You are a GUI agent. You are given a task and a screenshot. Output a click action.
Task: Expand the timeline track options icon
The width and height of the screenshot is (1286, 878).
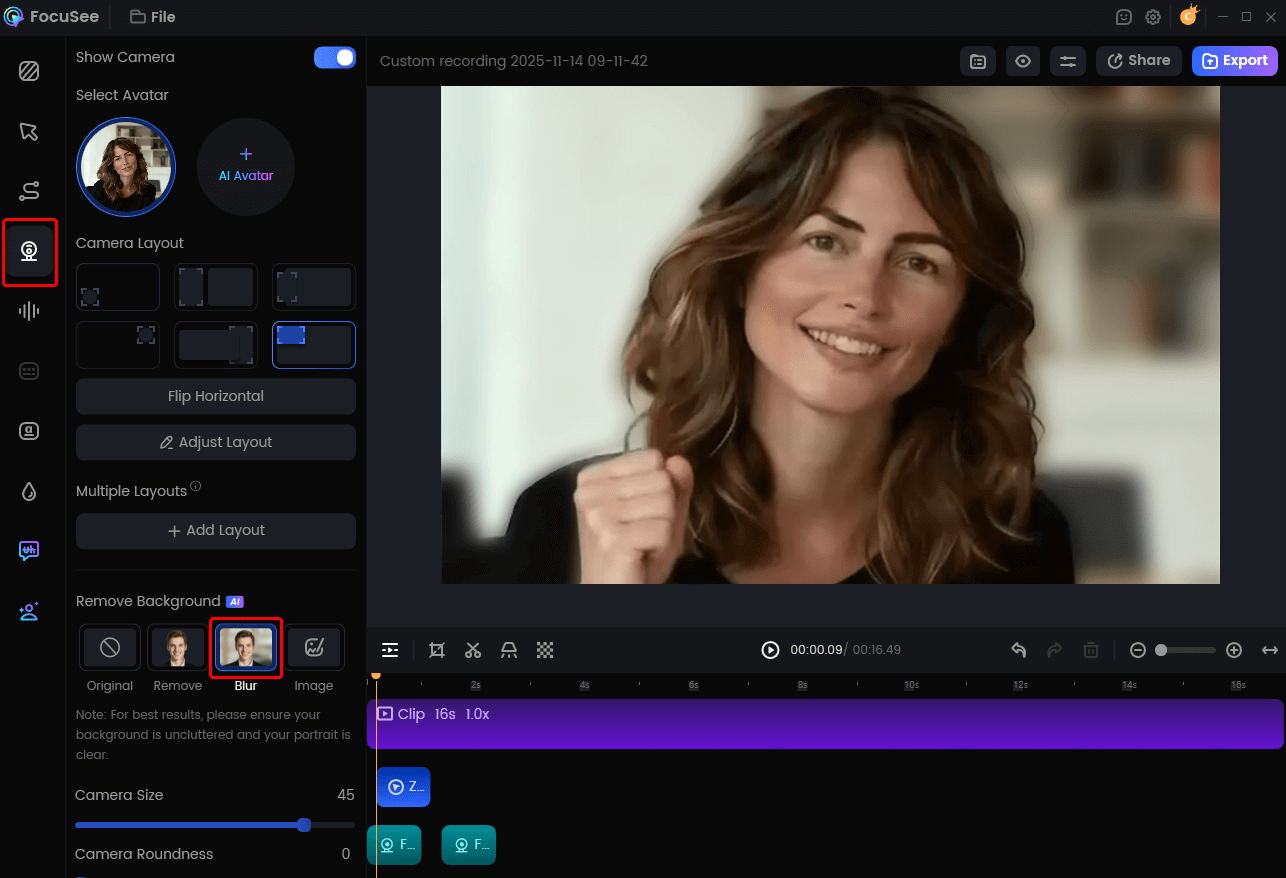click(x=390, y=650)
